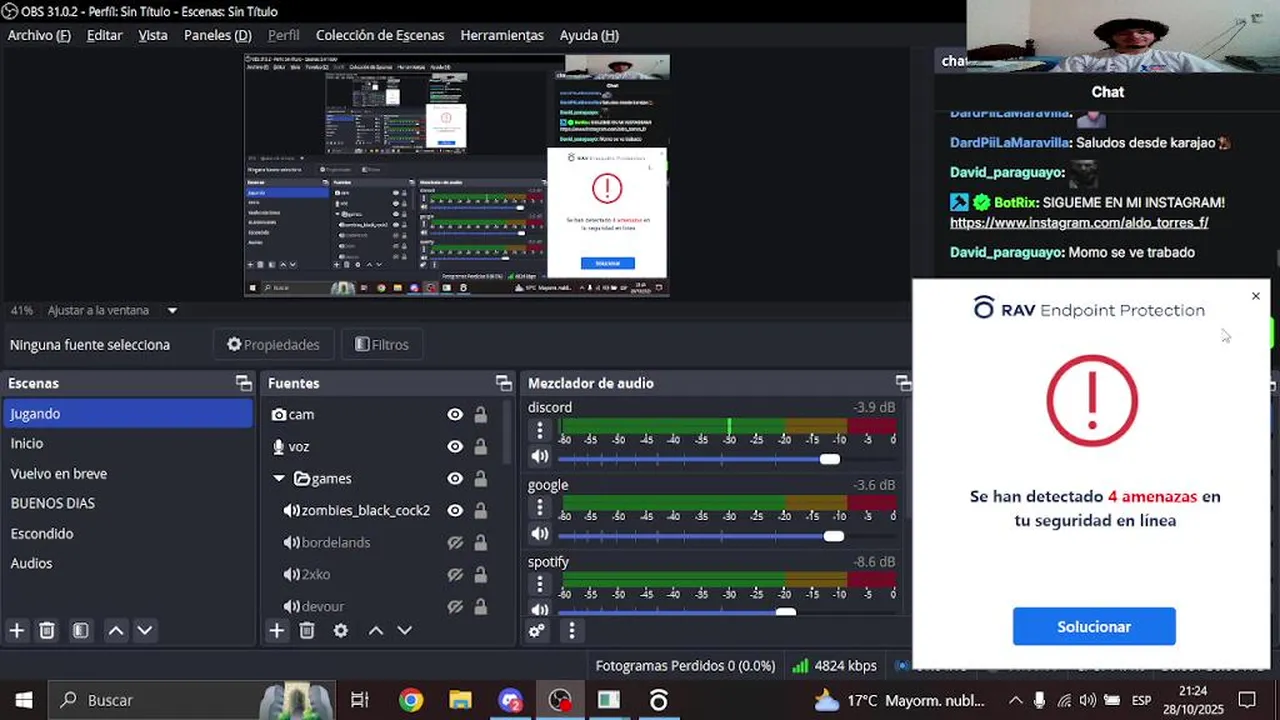Open the Vista menu
The height and width of the screenshot is (720, 1280).
(153, 35)
